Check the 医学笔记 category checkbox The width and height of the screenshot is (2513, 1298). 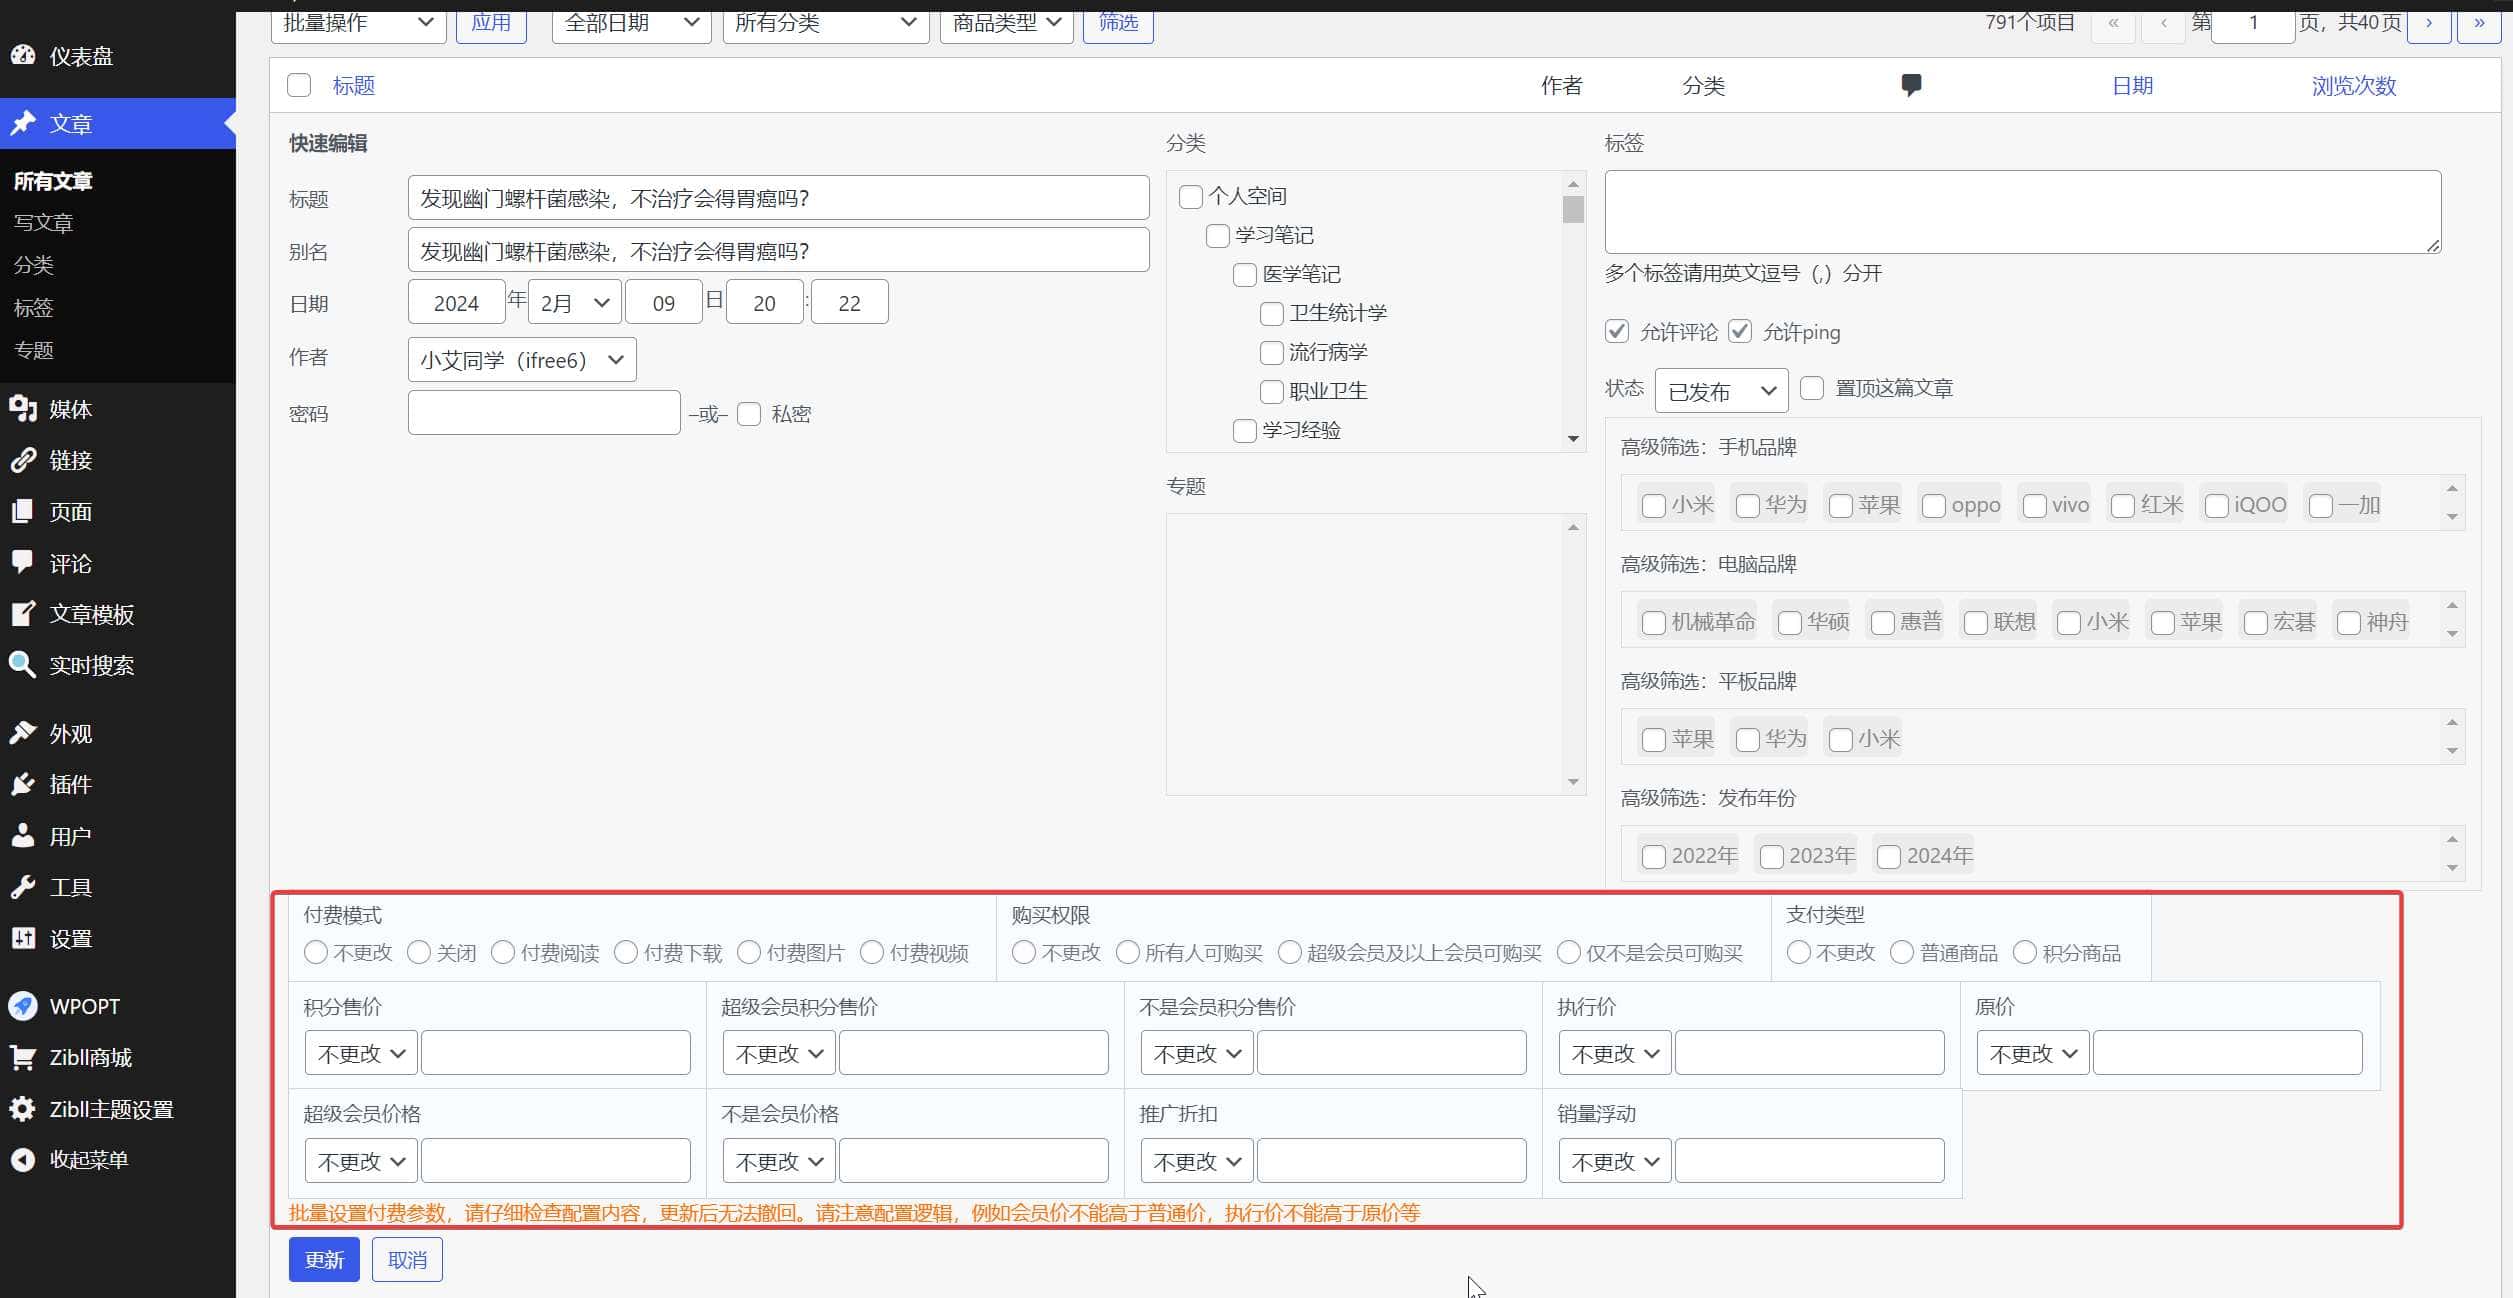(1244, 274)
